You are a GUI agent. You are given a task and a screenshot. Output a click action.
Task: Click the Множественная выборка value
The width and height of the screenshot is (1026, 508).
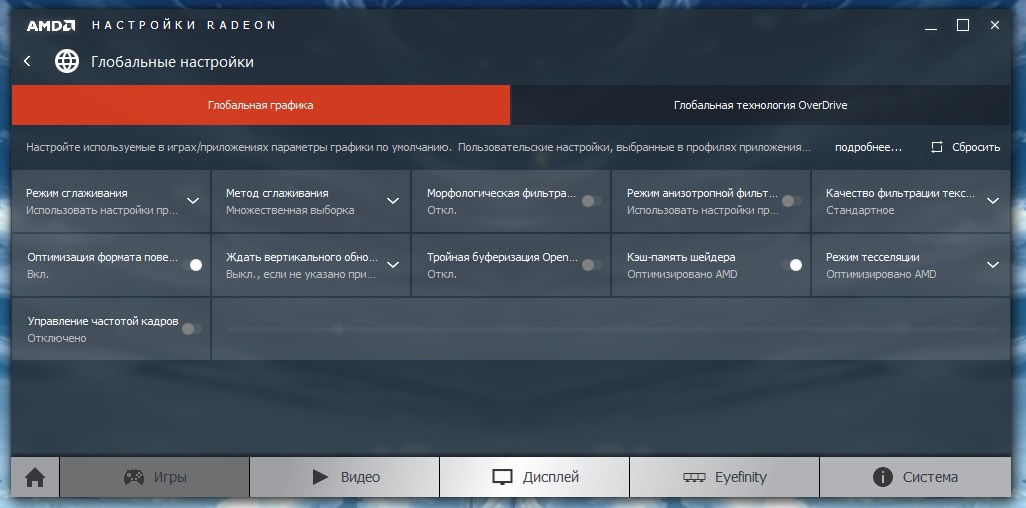point(290,210)
